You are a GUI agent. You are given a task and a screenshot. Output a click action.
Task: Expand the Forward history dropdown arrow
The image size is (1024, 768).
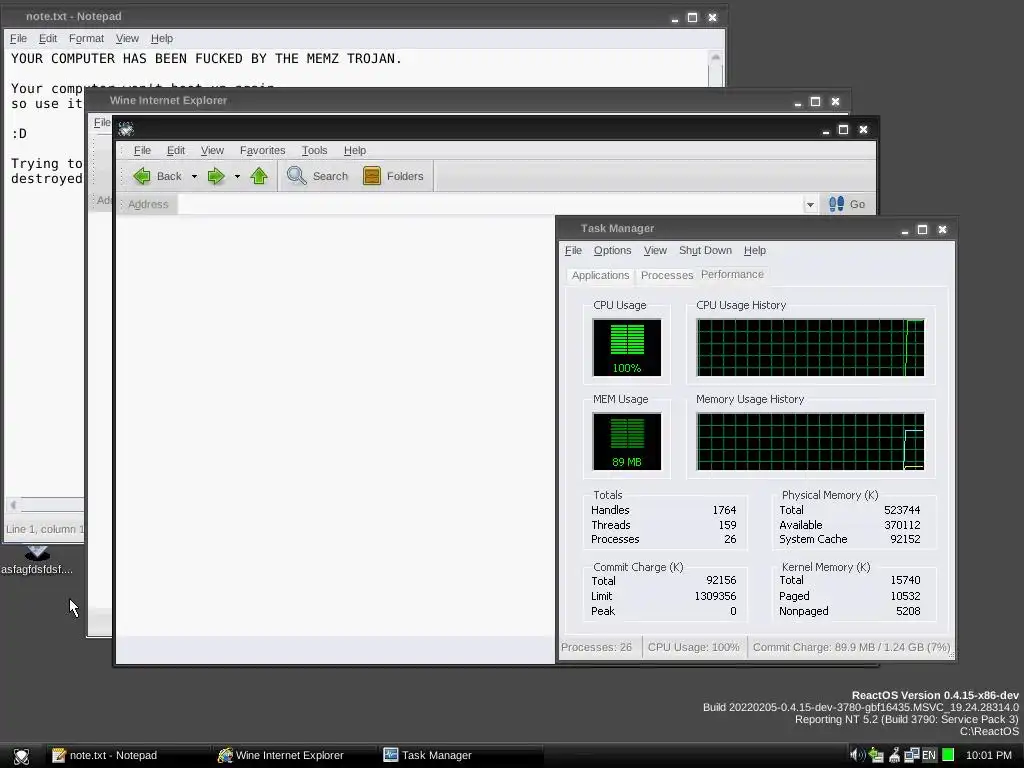click(x=237, y=176)
